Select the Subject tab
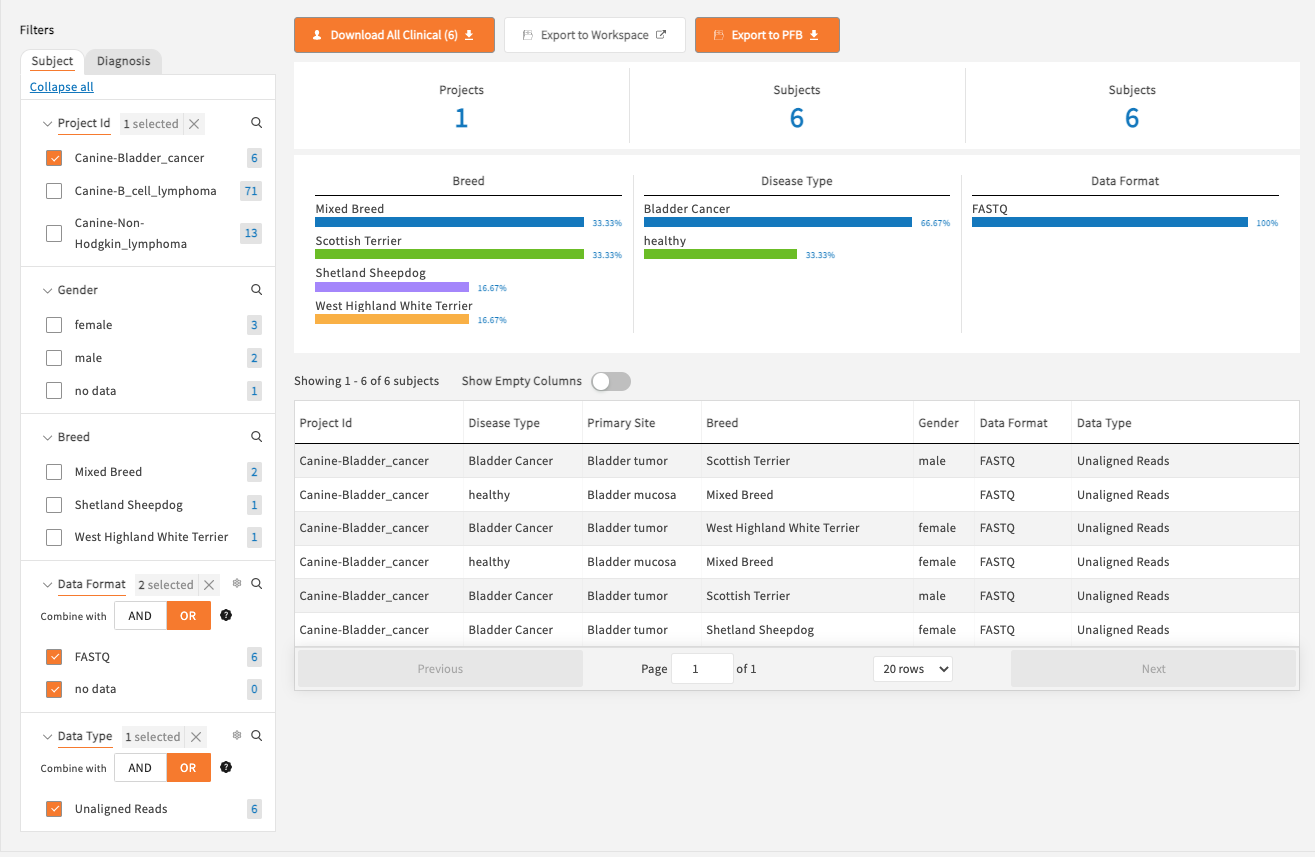 51,61
